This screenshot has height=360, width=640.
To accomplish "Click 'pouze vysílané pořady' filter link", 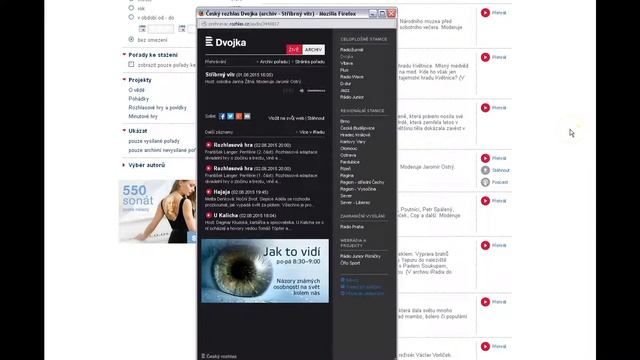I will (154, 141).
